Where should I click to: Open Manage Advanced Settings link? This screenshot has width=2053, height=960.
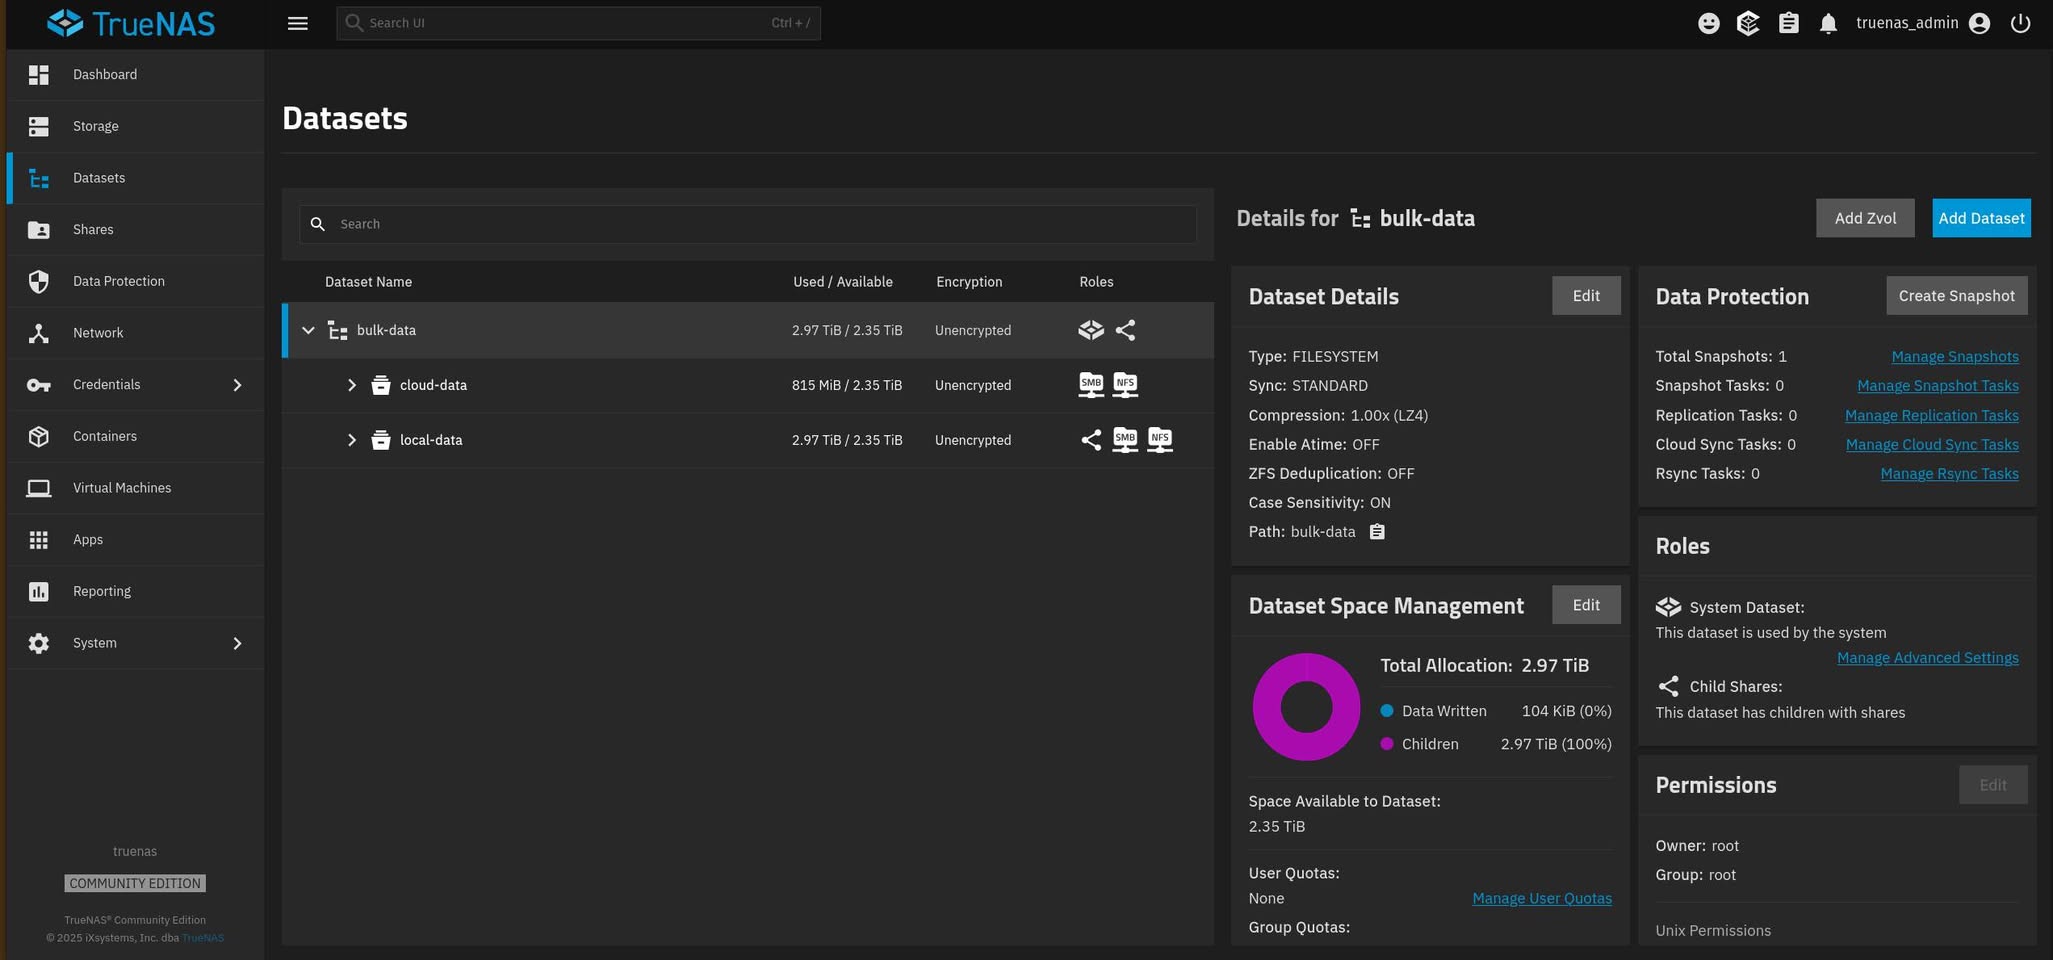click(x=1928, y=658)
